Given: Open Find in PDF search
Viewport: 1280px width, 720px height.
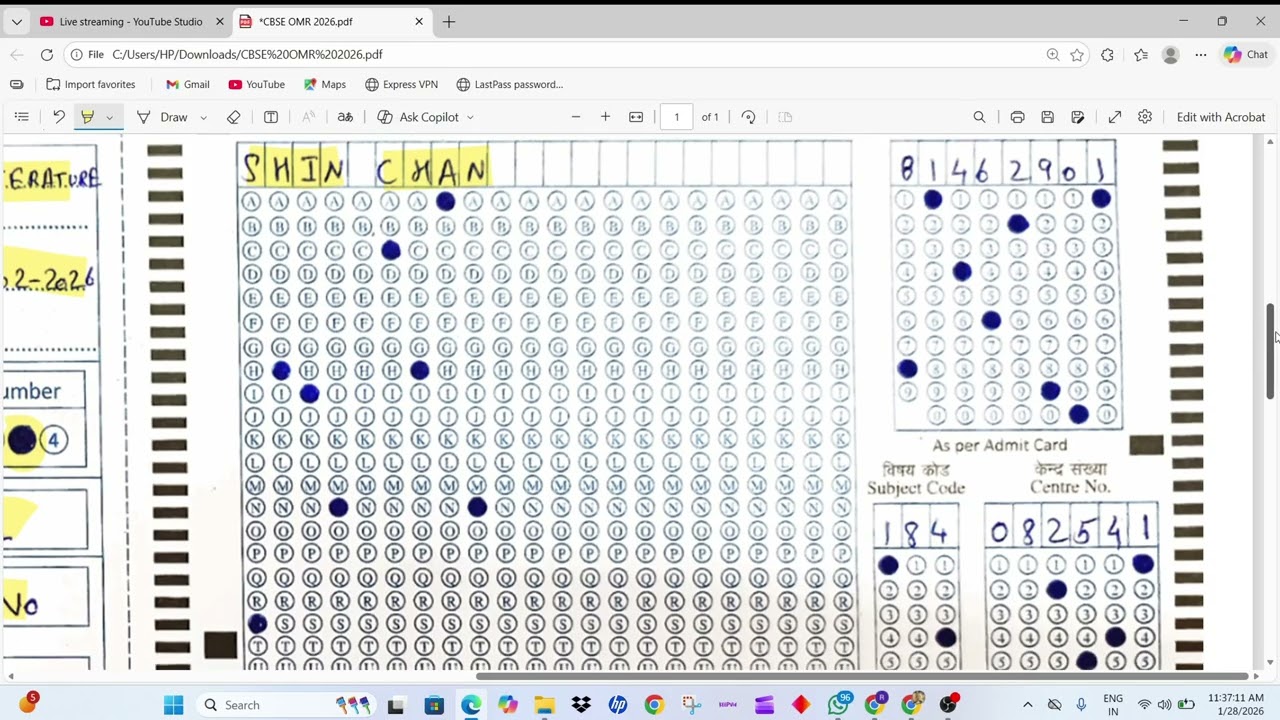Looking at the screenshot, I should (979, 117).
